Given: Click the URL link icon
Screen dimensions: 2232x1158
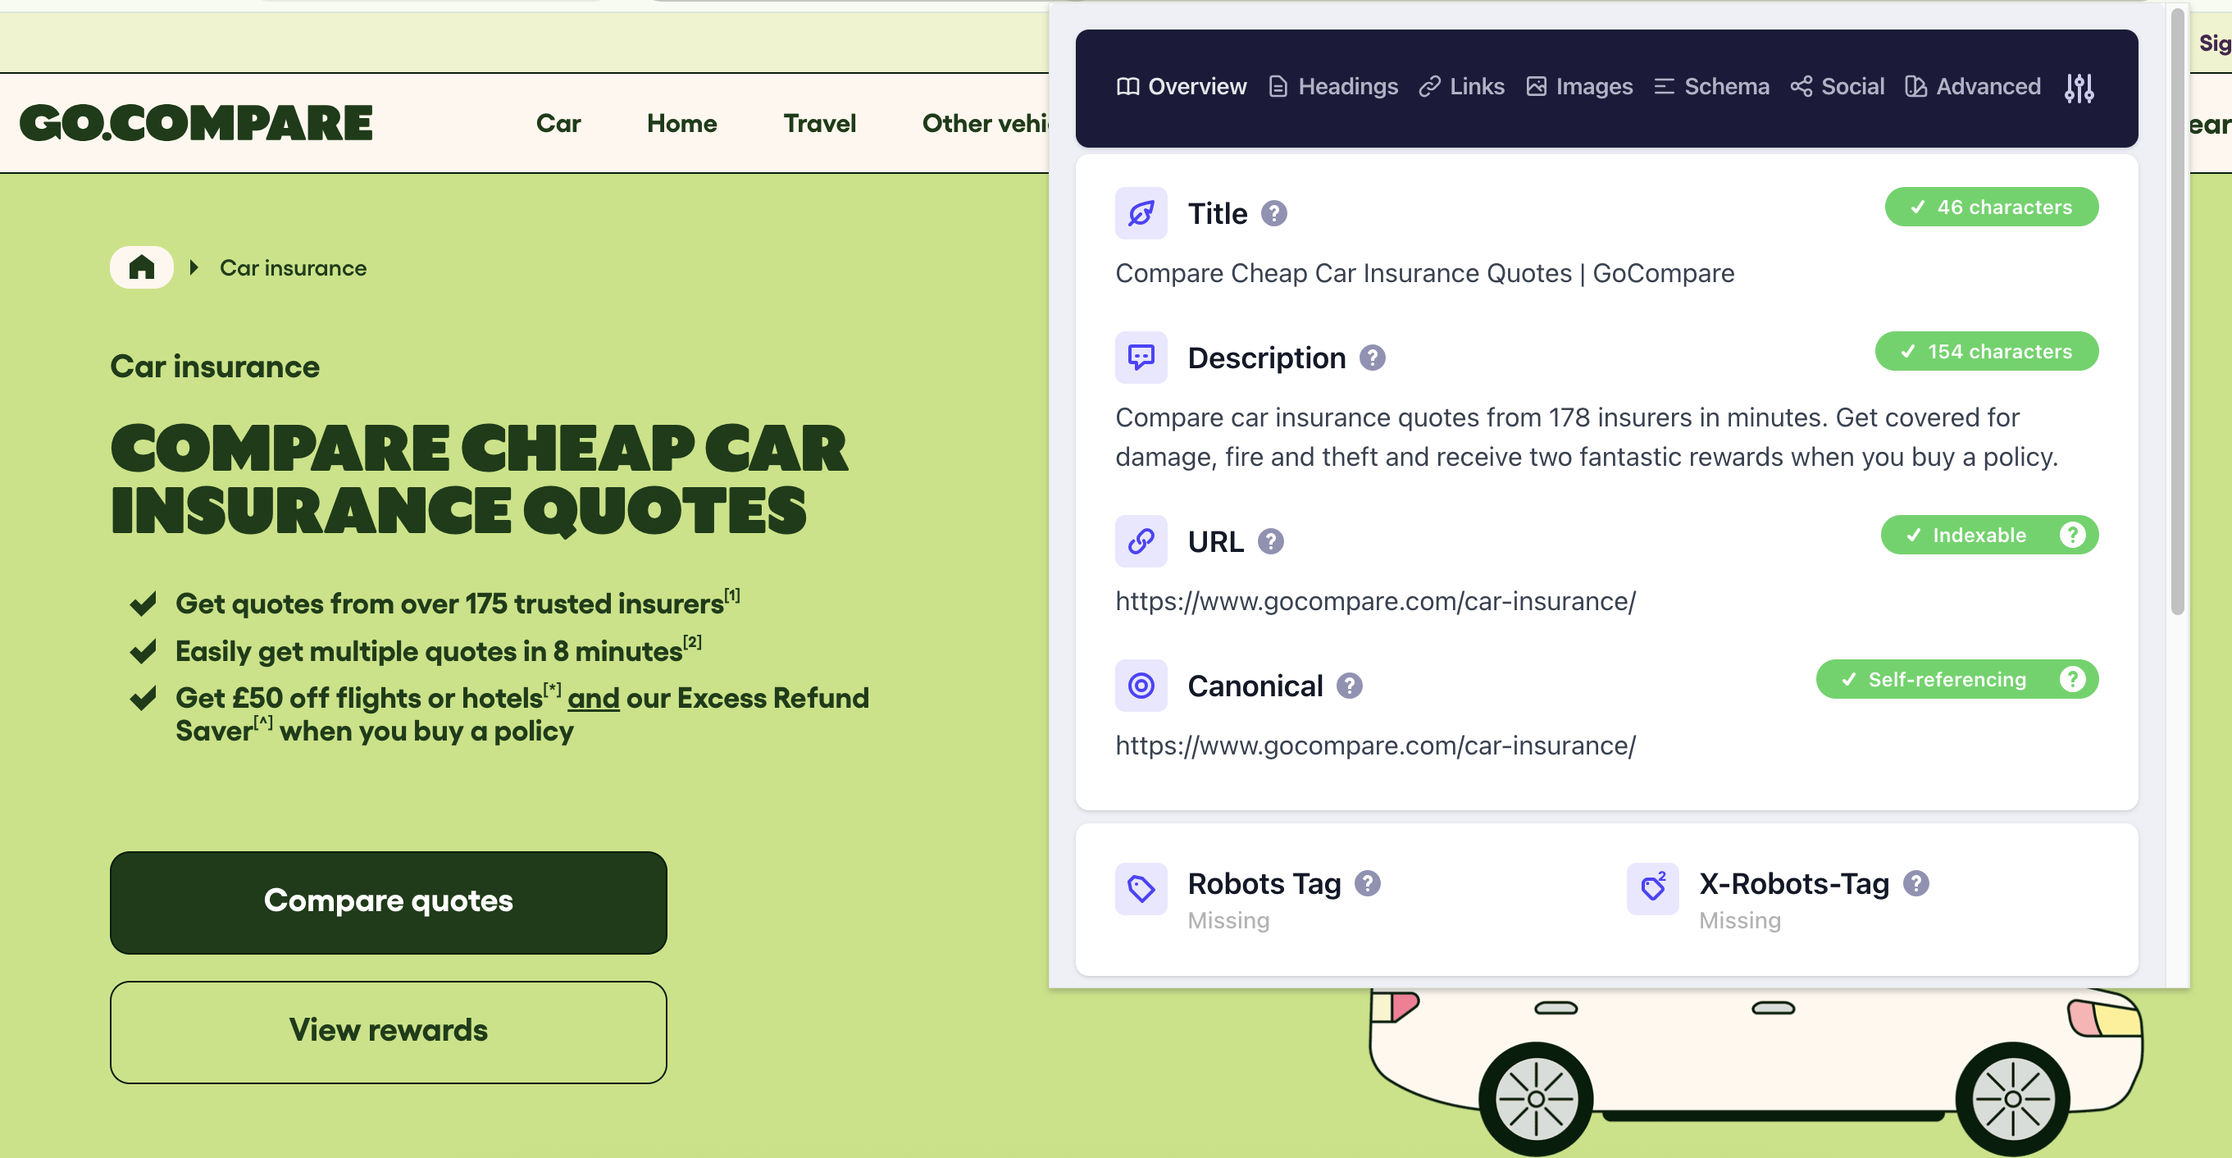Looking at the screenshot, I should (x=1141, y=541).
